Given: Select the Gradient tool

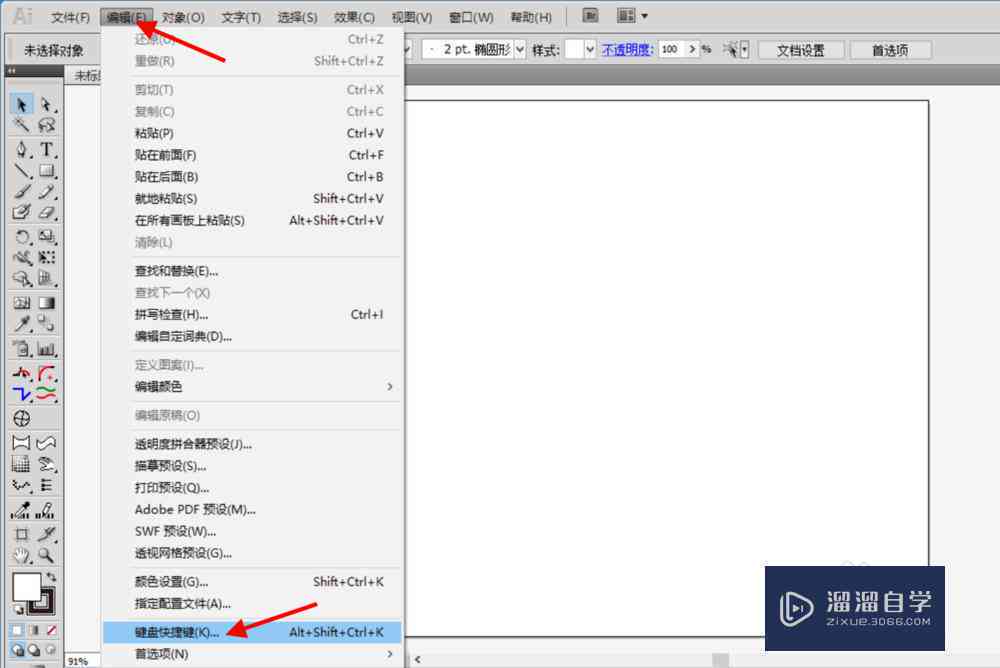Looking at the screenshot, I should pyautogui.click(x=47, y=303).
